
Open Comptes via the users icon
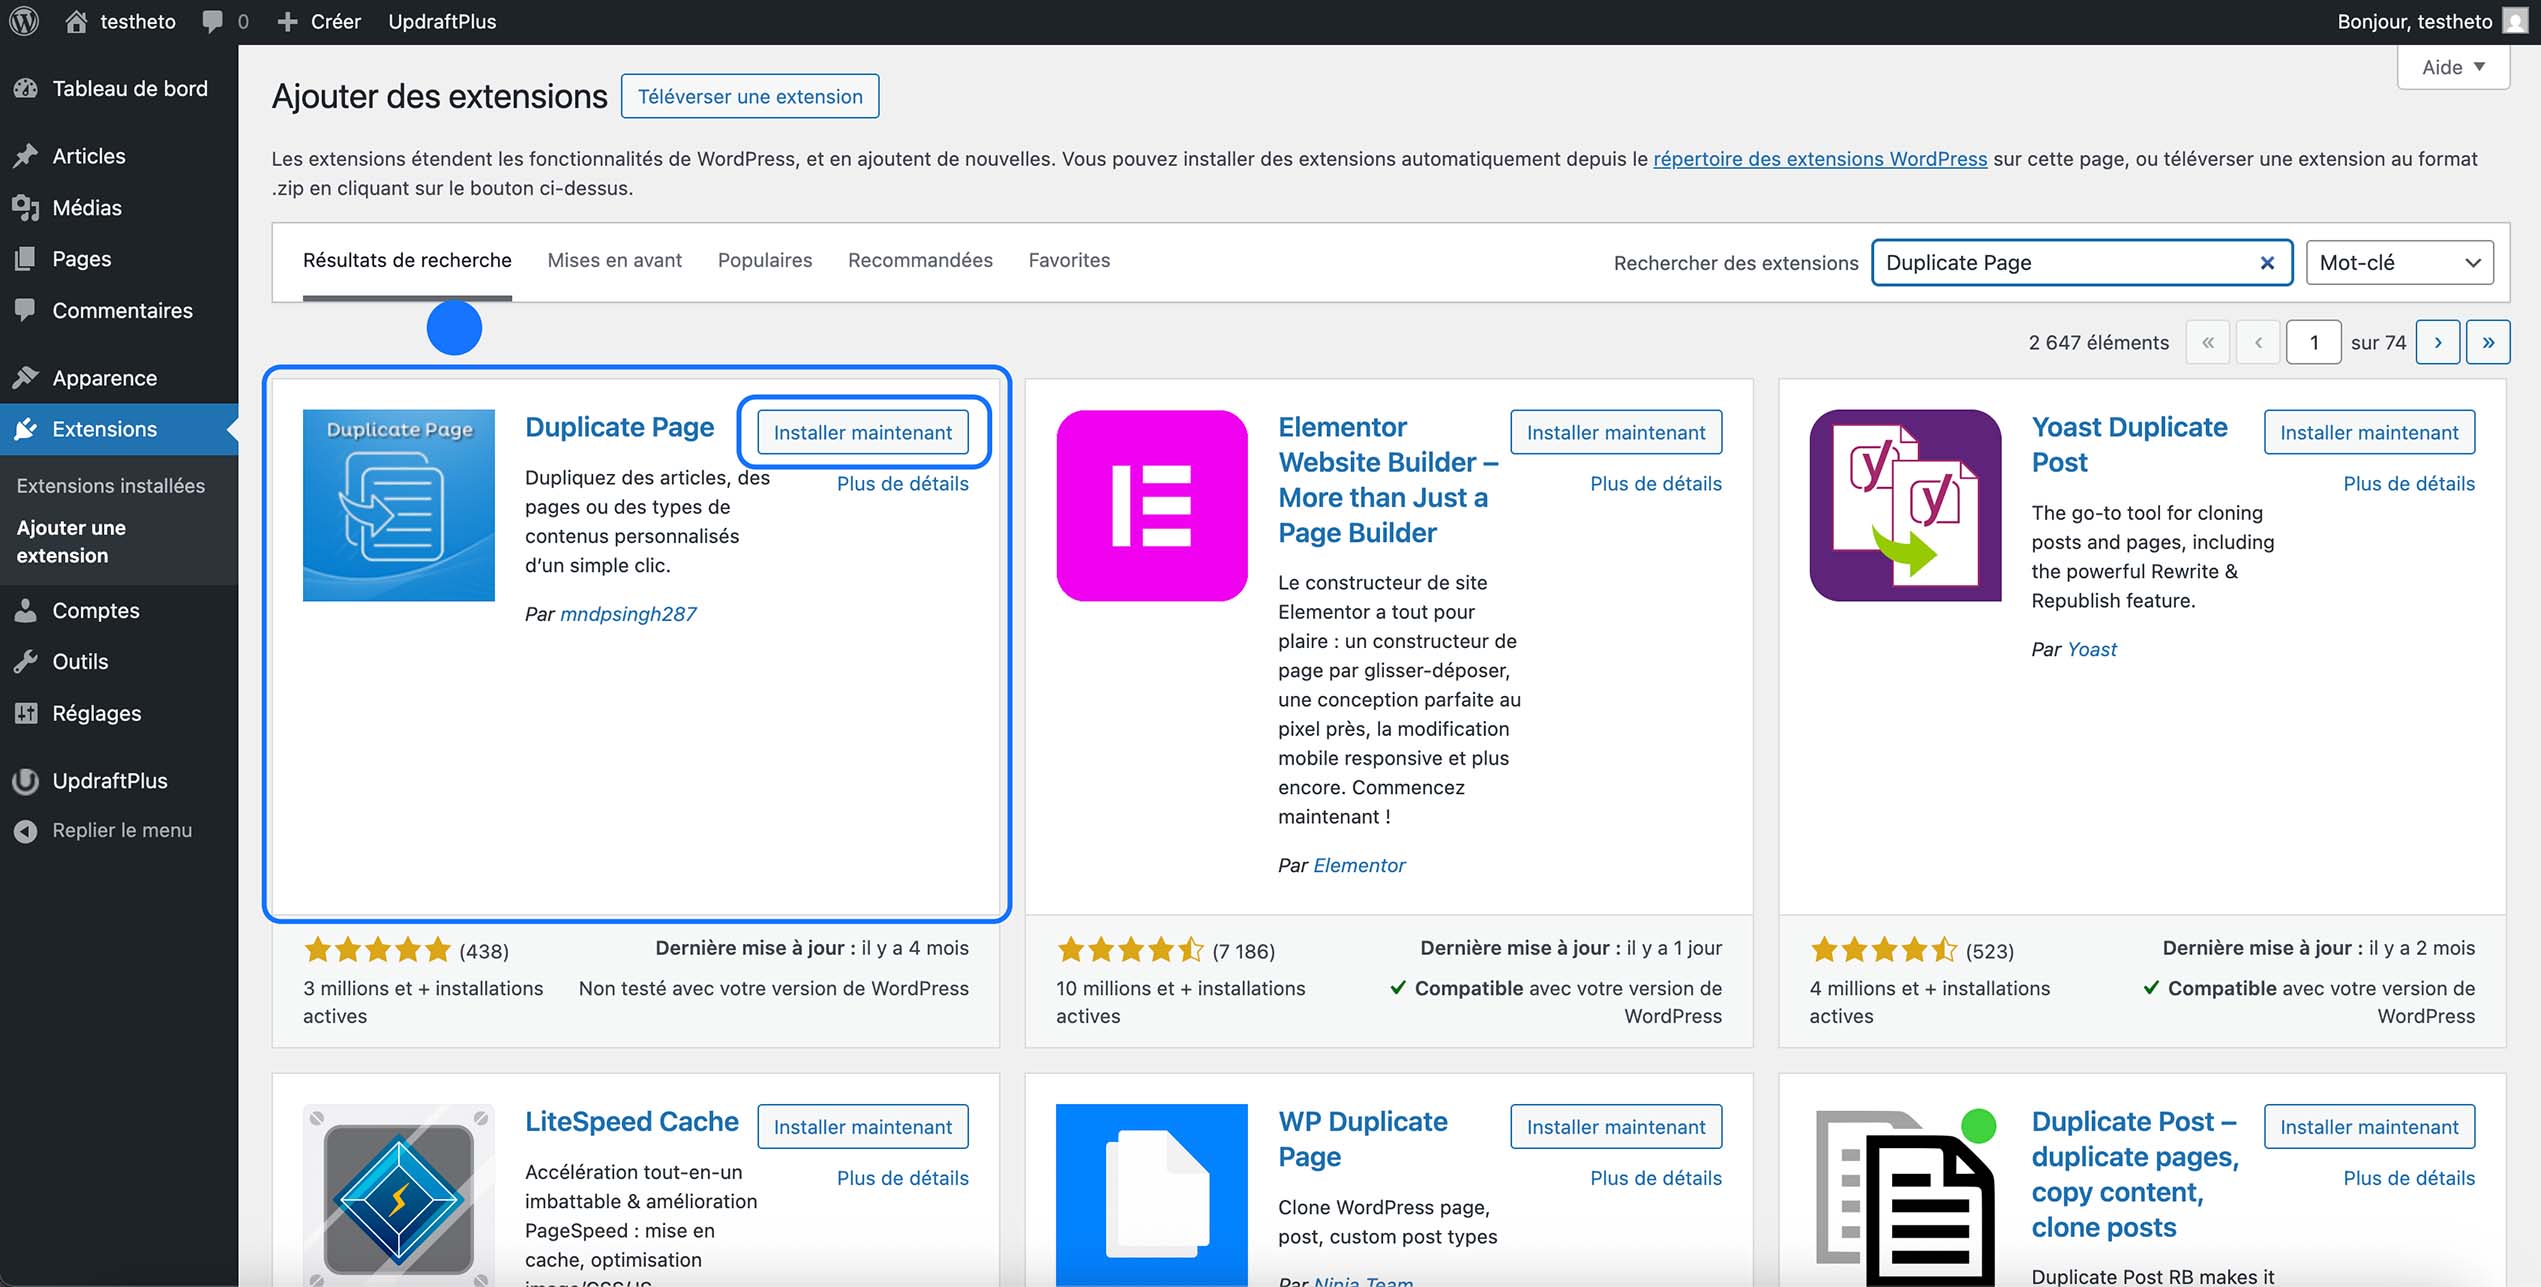(27, 610)
